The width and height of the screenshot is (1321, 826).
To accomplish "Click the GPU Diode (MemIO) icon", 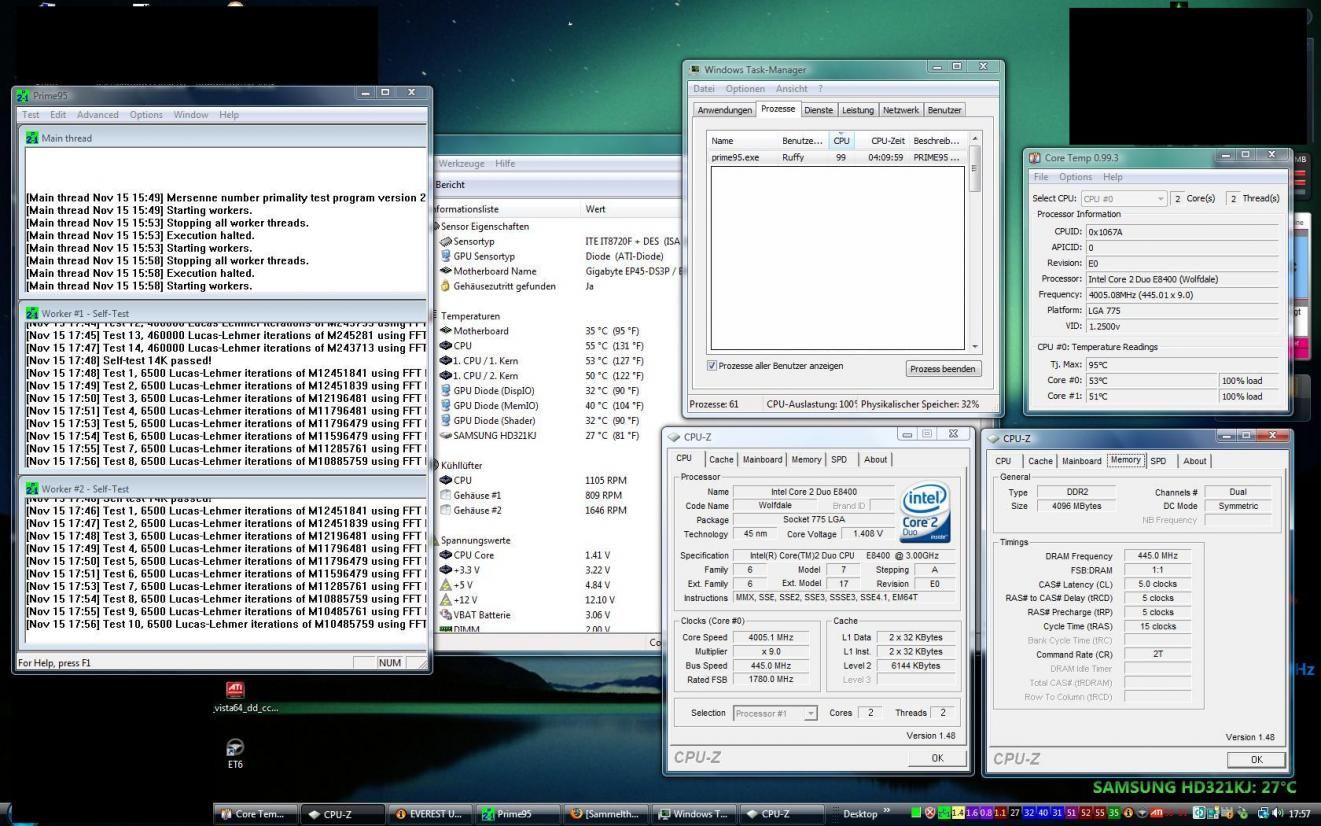I will tap(446, 405).
